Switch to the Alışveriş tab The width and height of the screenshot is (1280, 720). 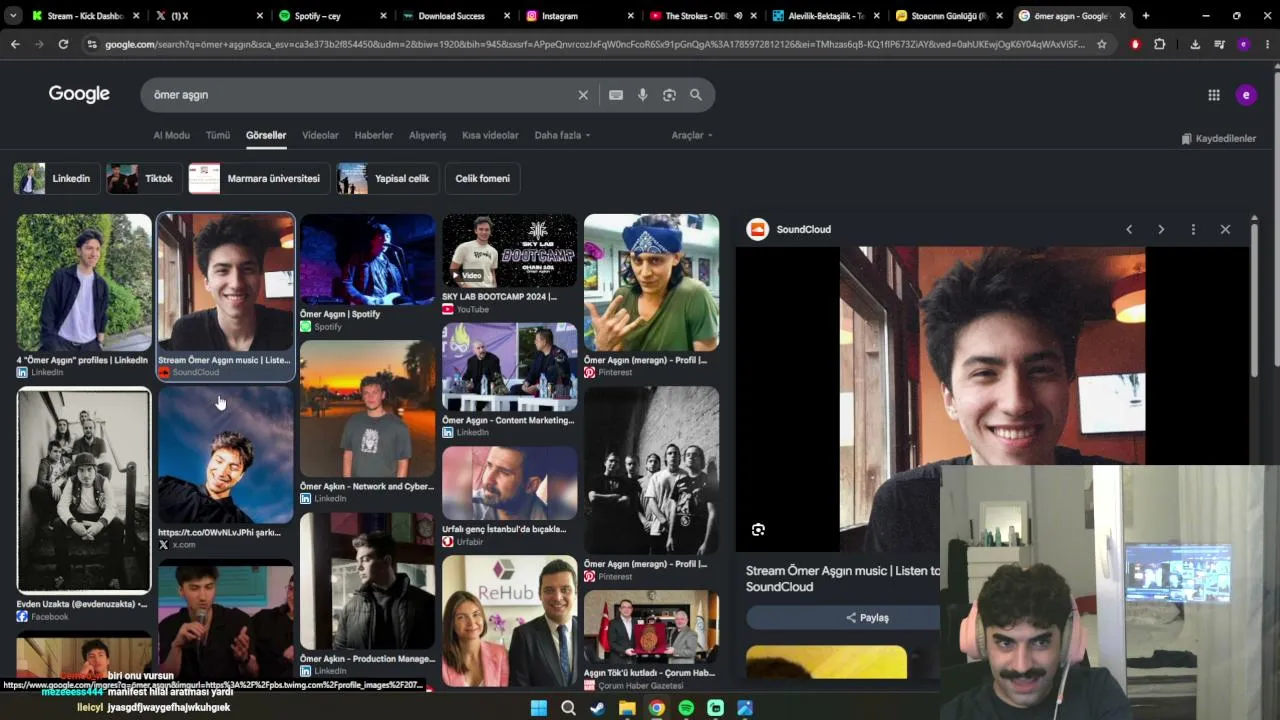(x=427, y=135)
